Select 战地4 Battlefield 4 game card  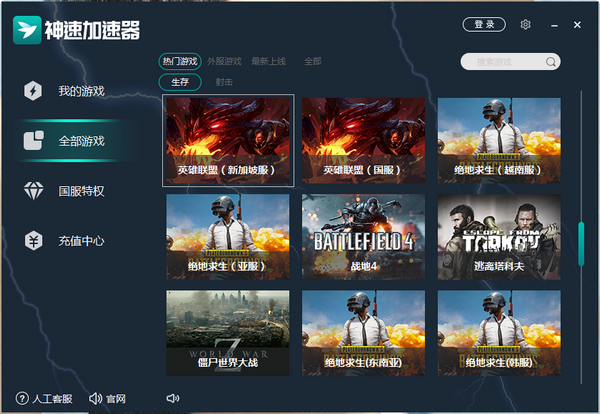pyautogui.click(x=363, y=237)
